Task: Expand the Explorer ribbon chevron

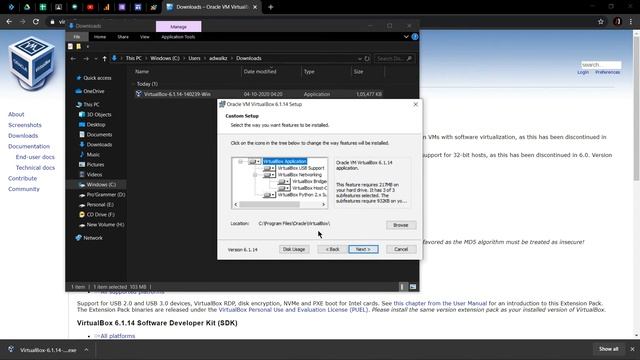Action: point(406,37)
